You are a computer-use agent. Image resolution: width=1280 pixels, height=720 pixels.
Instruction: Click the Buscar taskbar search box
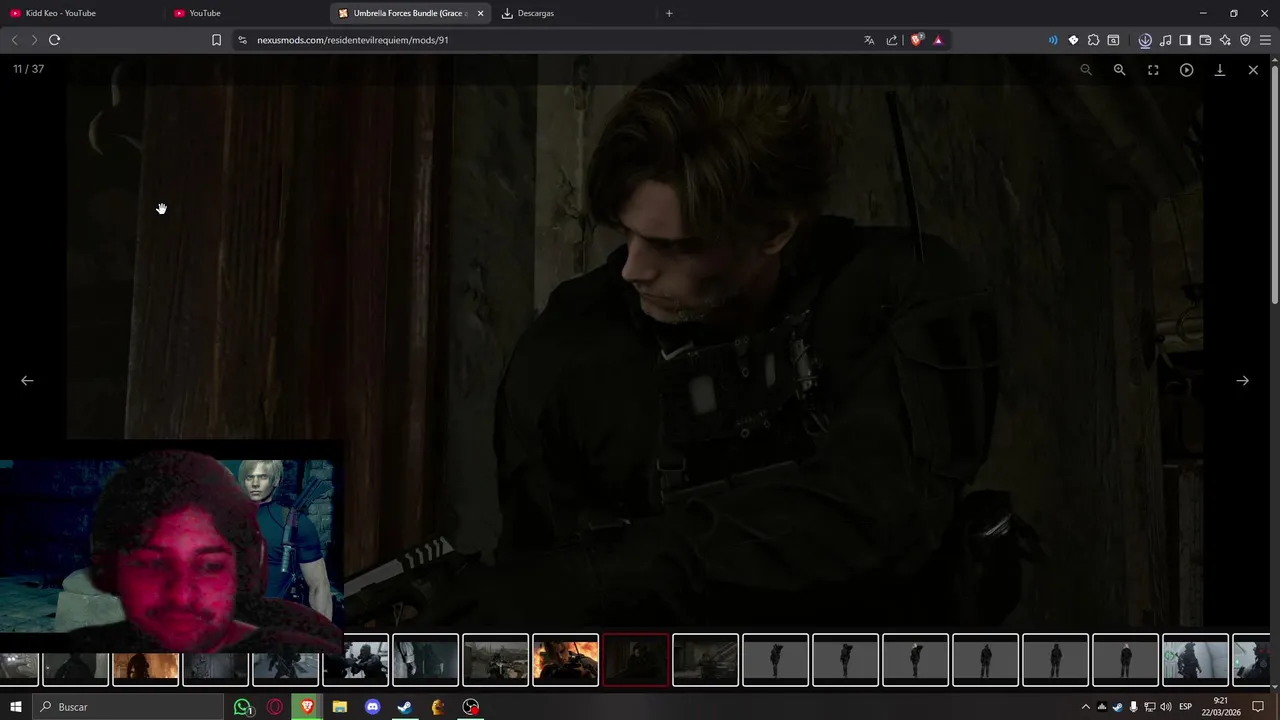(x=128, y=707)
